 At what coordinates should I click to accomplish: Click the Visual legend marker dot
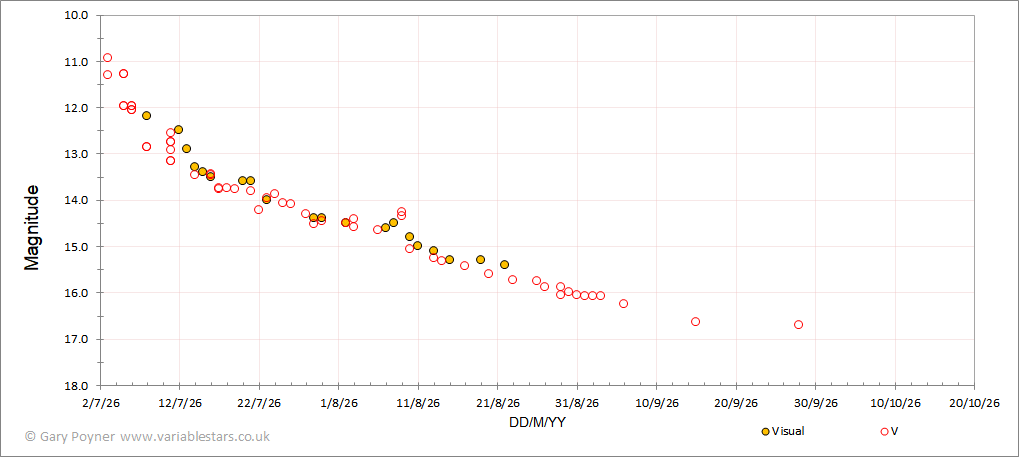(x=766, y=432)
